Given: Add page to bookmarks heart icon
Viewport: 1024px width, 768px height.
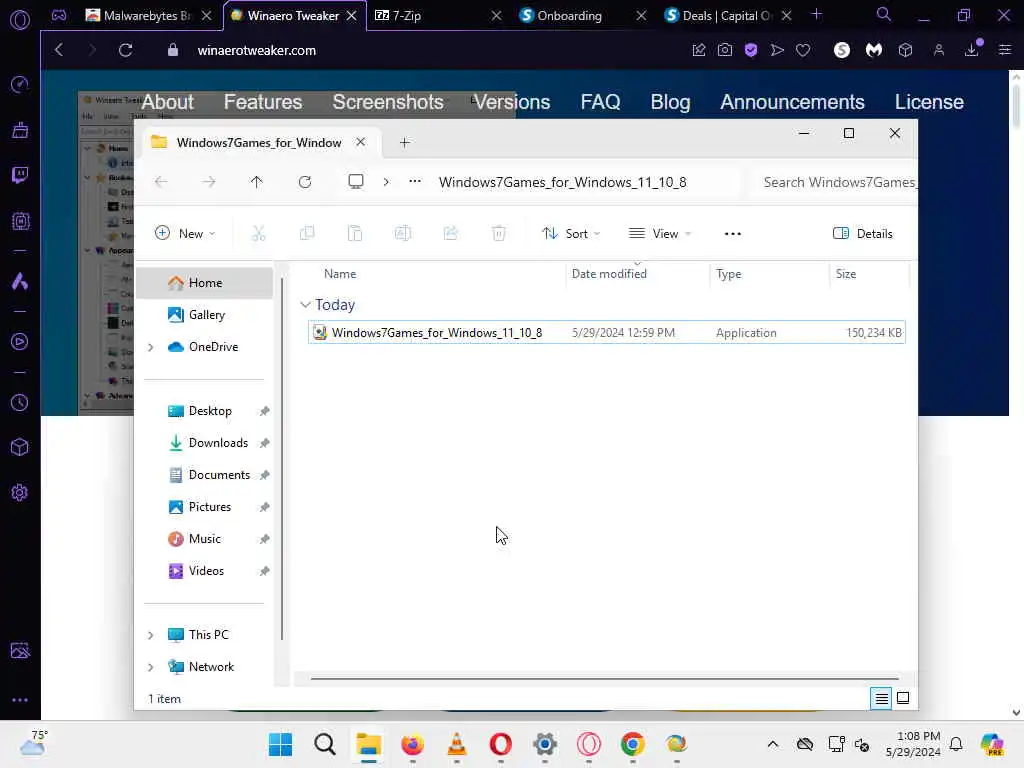Looking at the screenshot, I should pyautogui.click(x=803, y=50).
